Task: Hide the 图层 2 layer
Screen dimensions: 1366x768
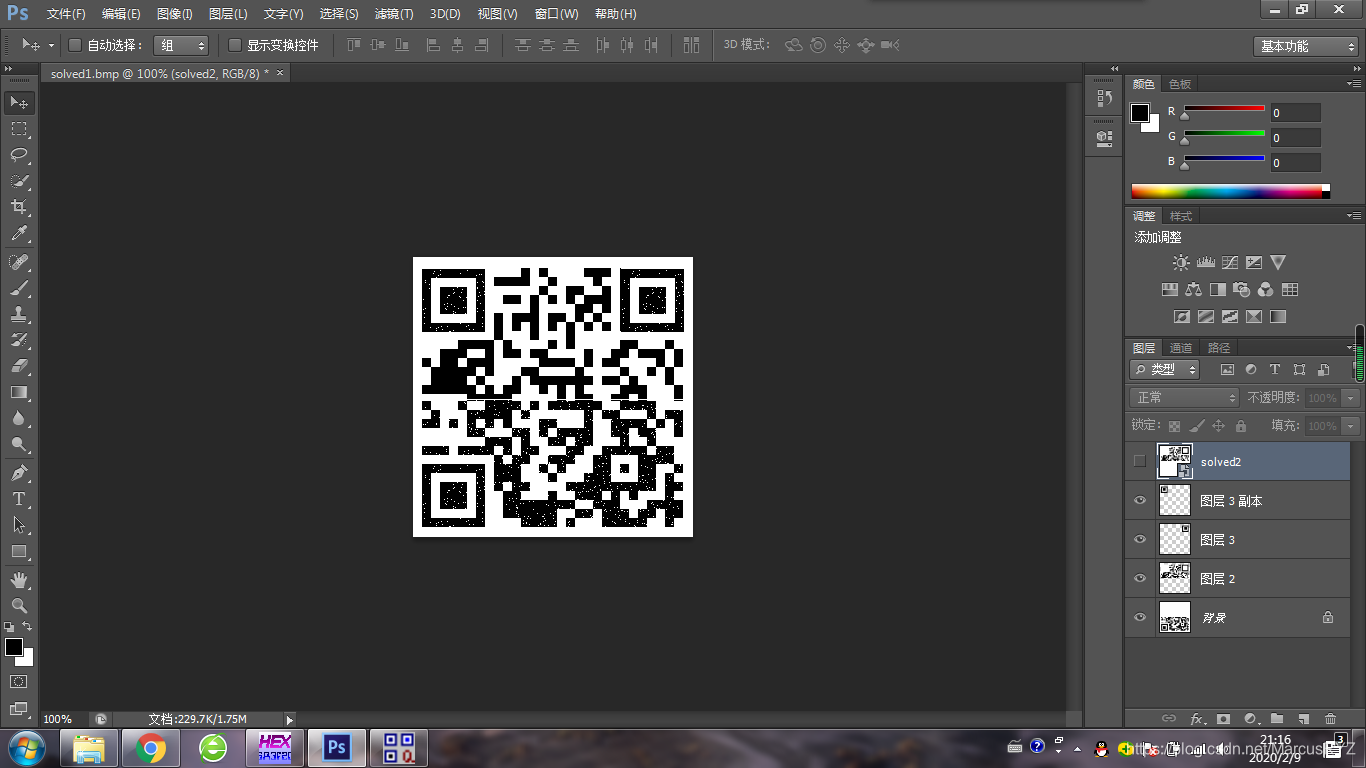Action: pos(1140,578)
